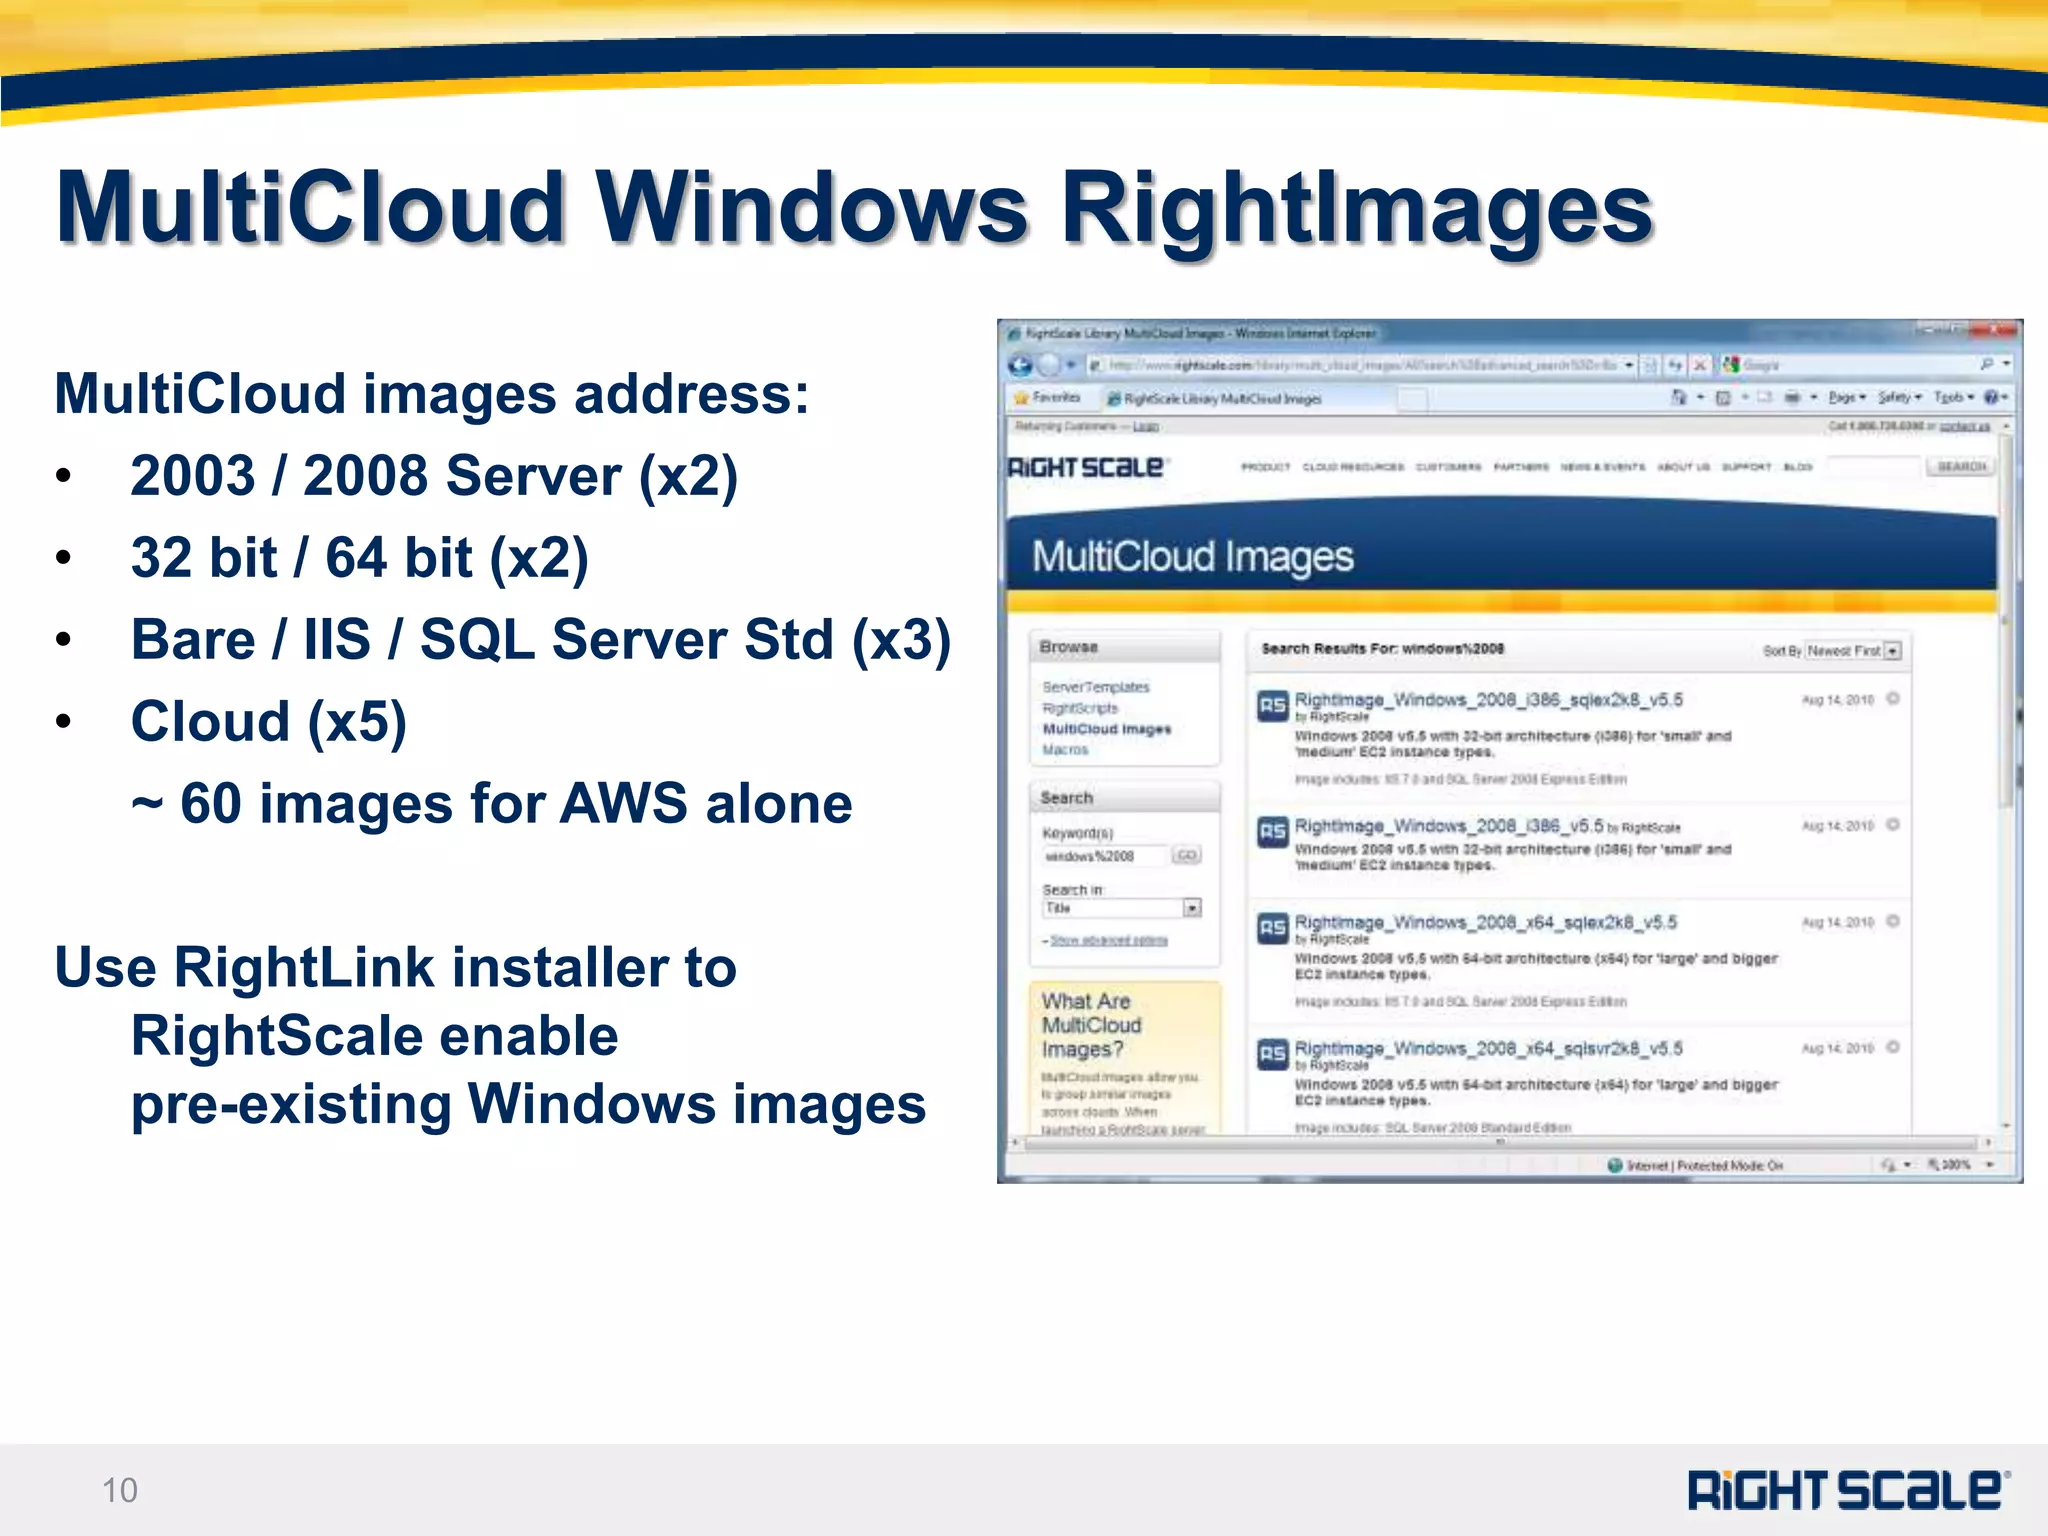Open the Tools menu
2048x1536 pixels.
1953,398
